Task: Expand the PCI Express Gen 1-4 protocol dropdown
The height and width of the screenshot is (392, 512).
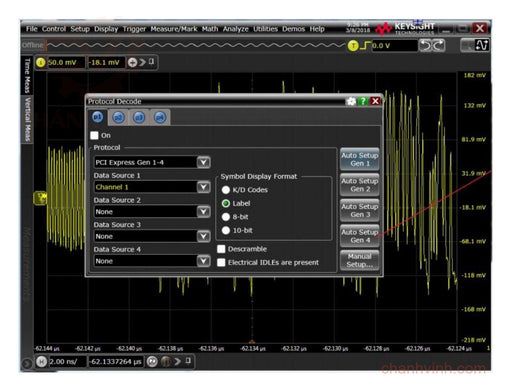Action: 203,162
